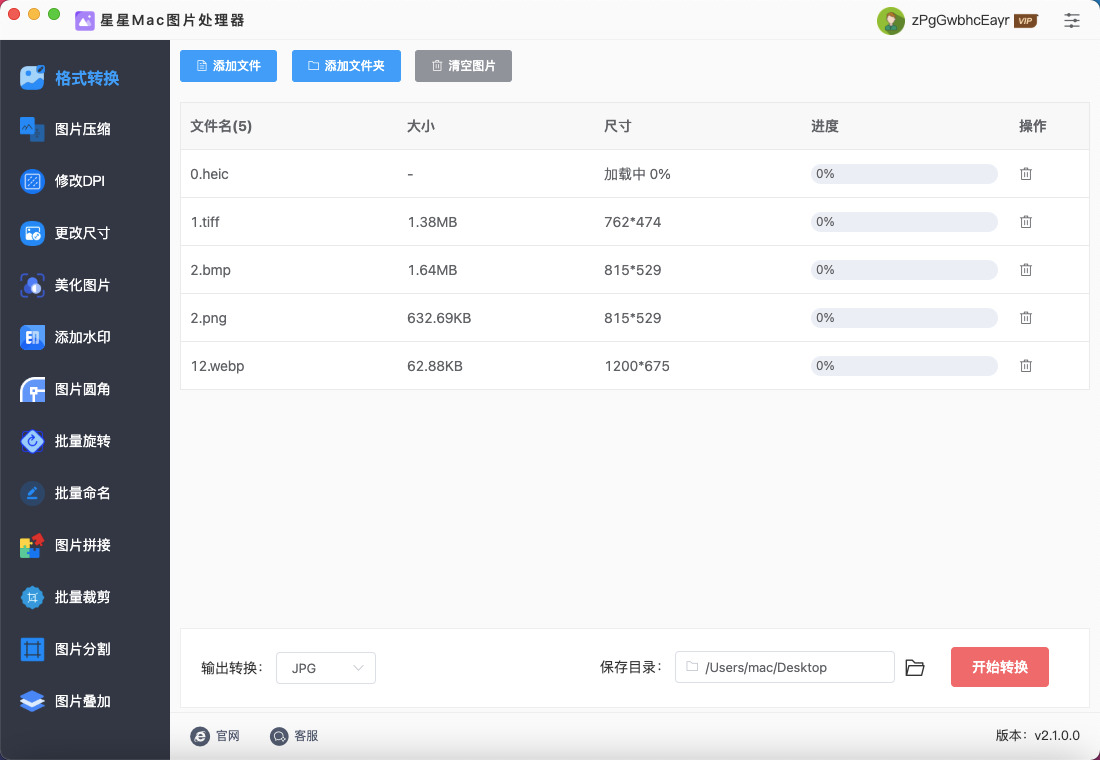
Task: Delete the 0.heic file with trash icon
Action: click(x=1025, y=174)
